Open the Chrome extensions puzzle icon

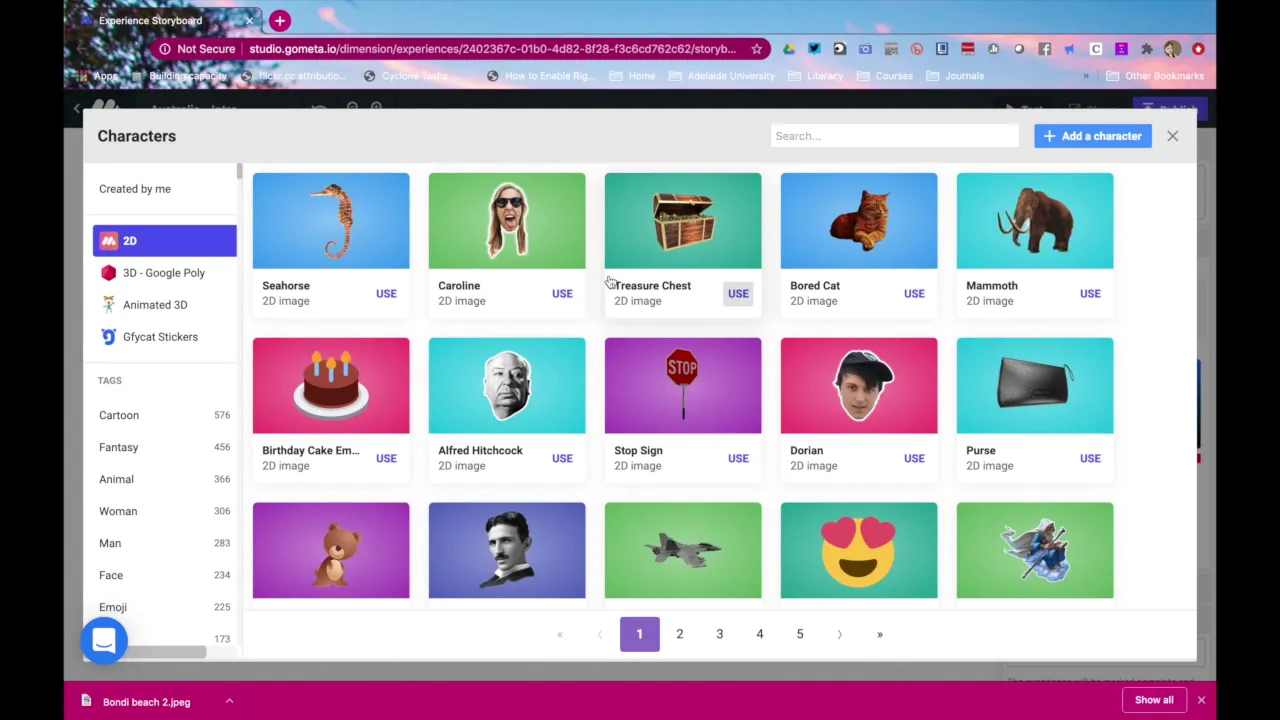coord(1147,49)
